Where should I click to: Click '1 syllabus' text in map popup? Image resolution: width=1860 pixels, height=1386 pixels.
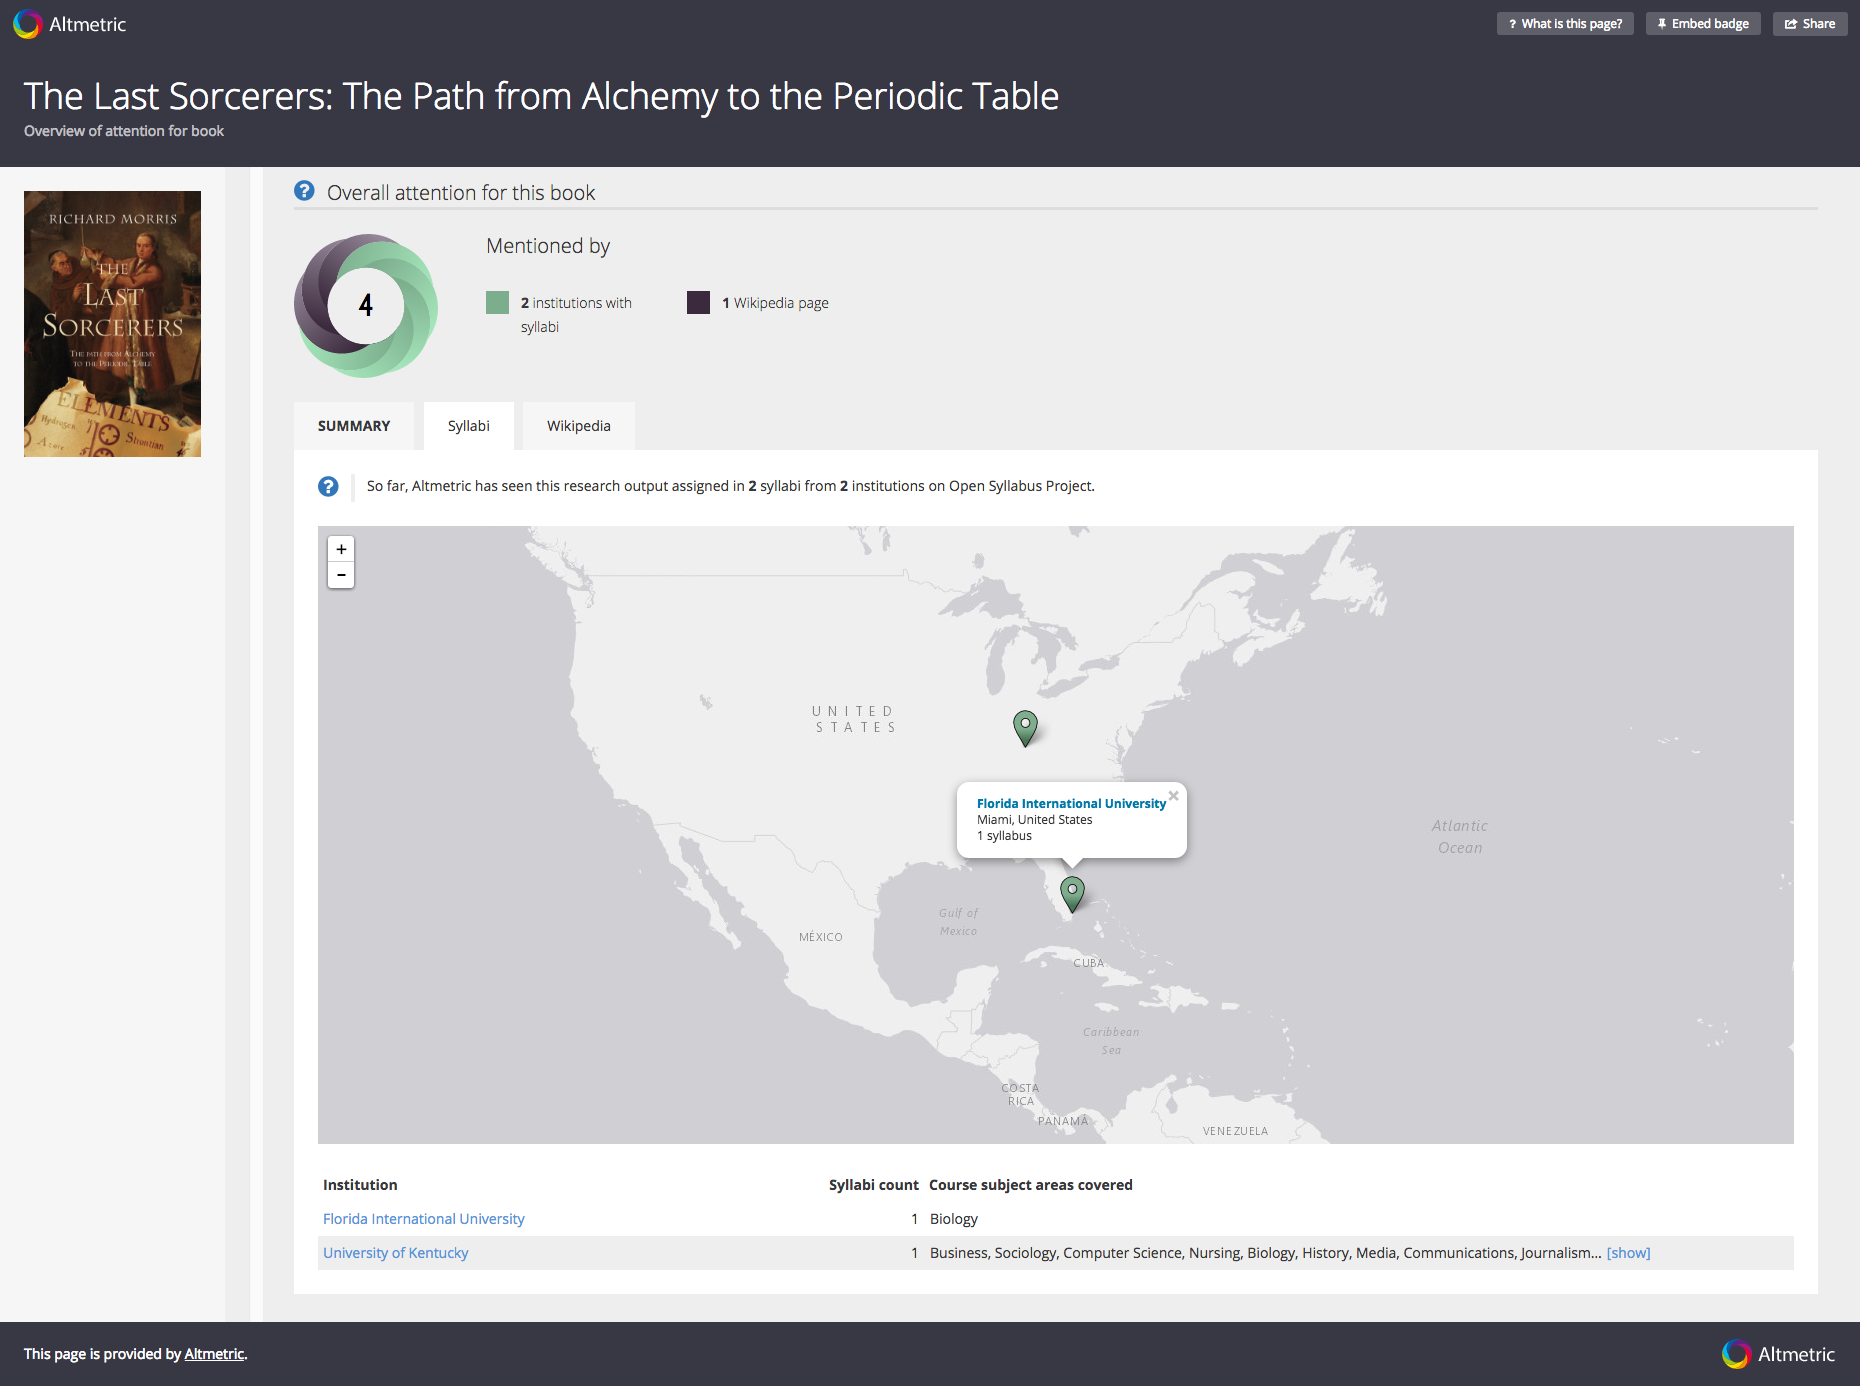pos(1004,836)
